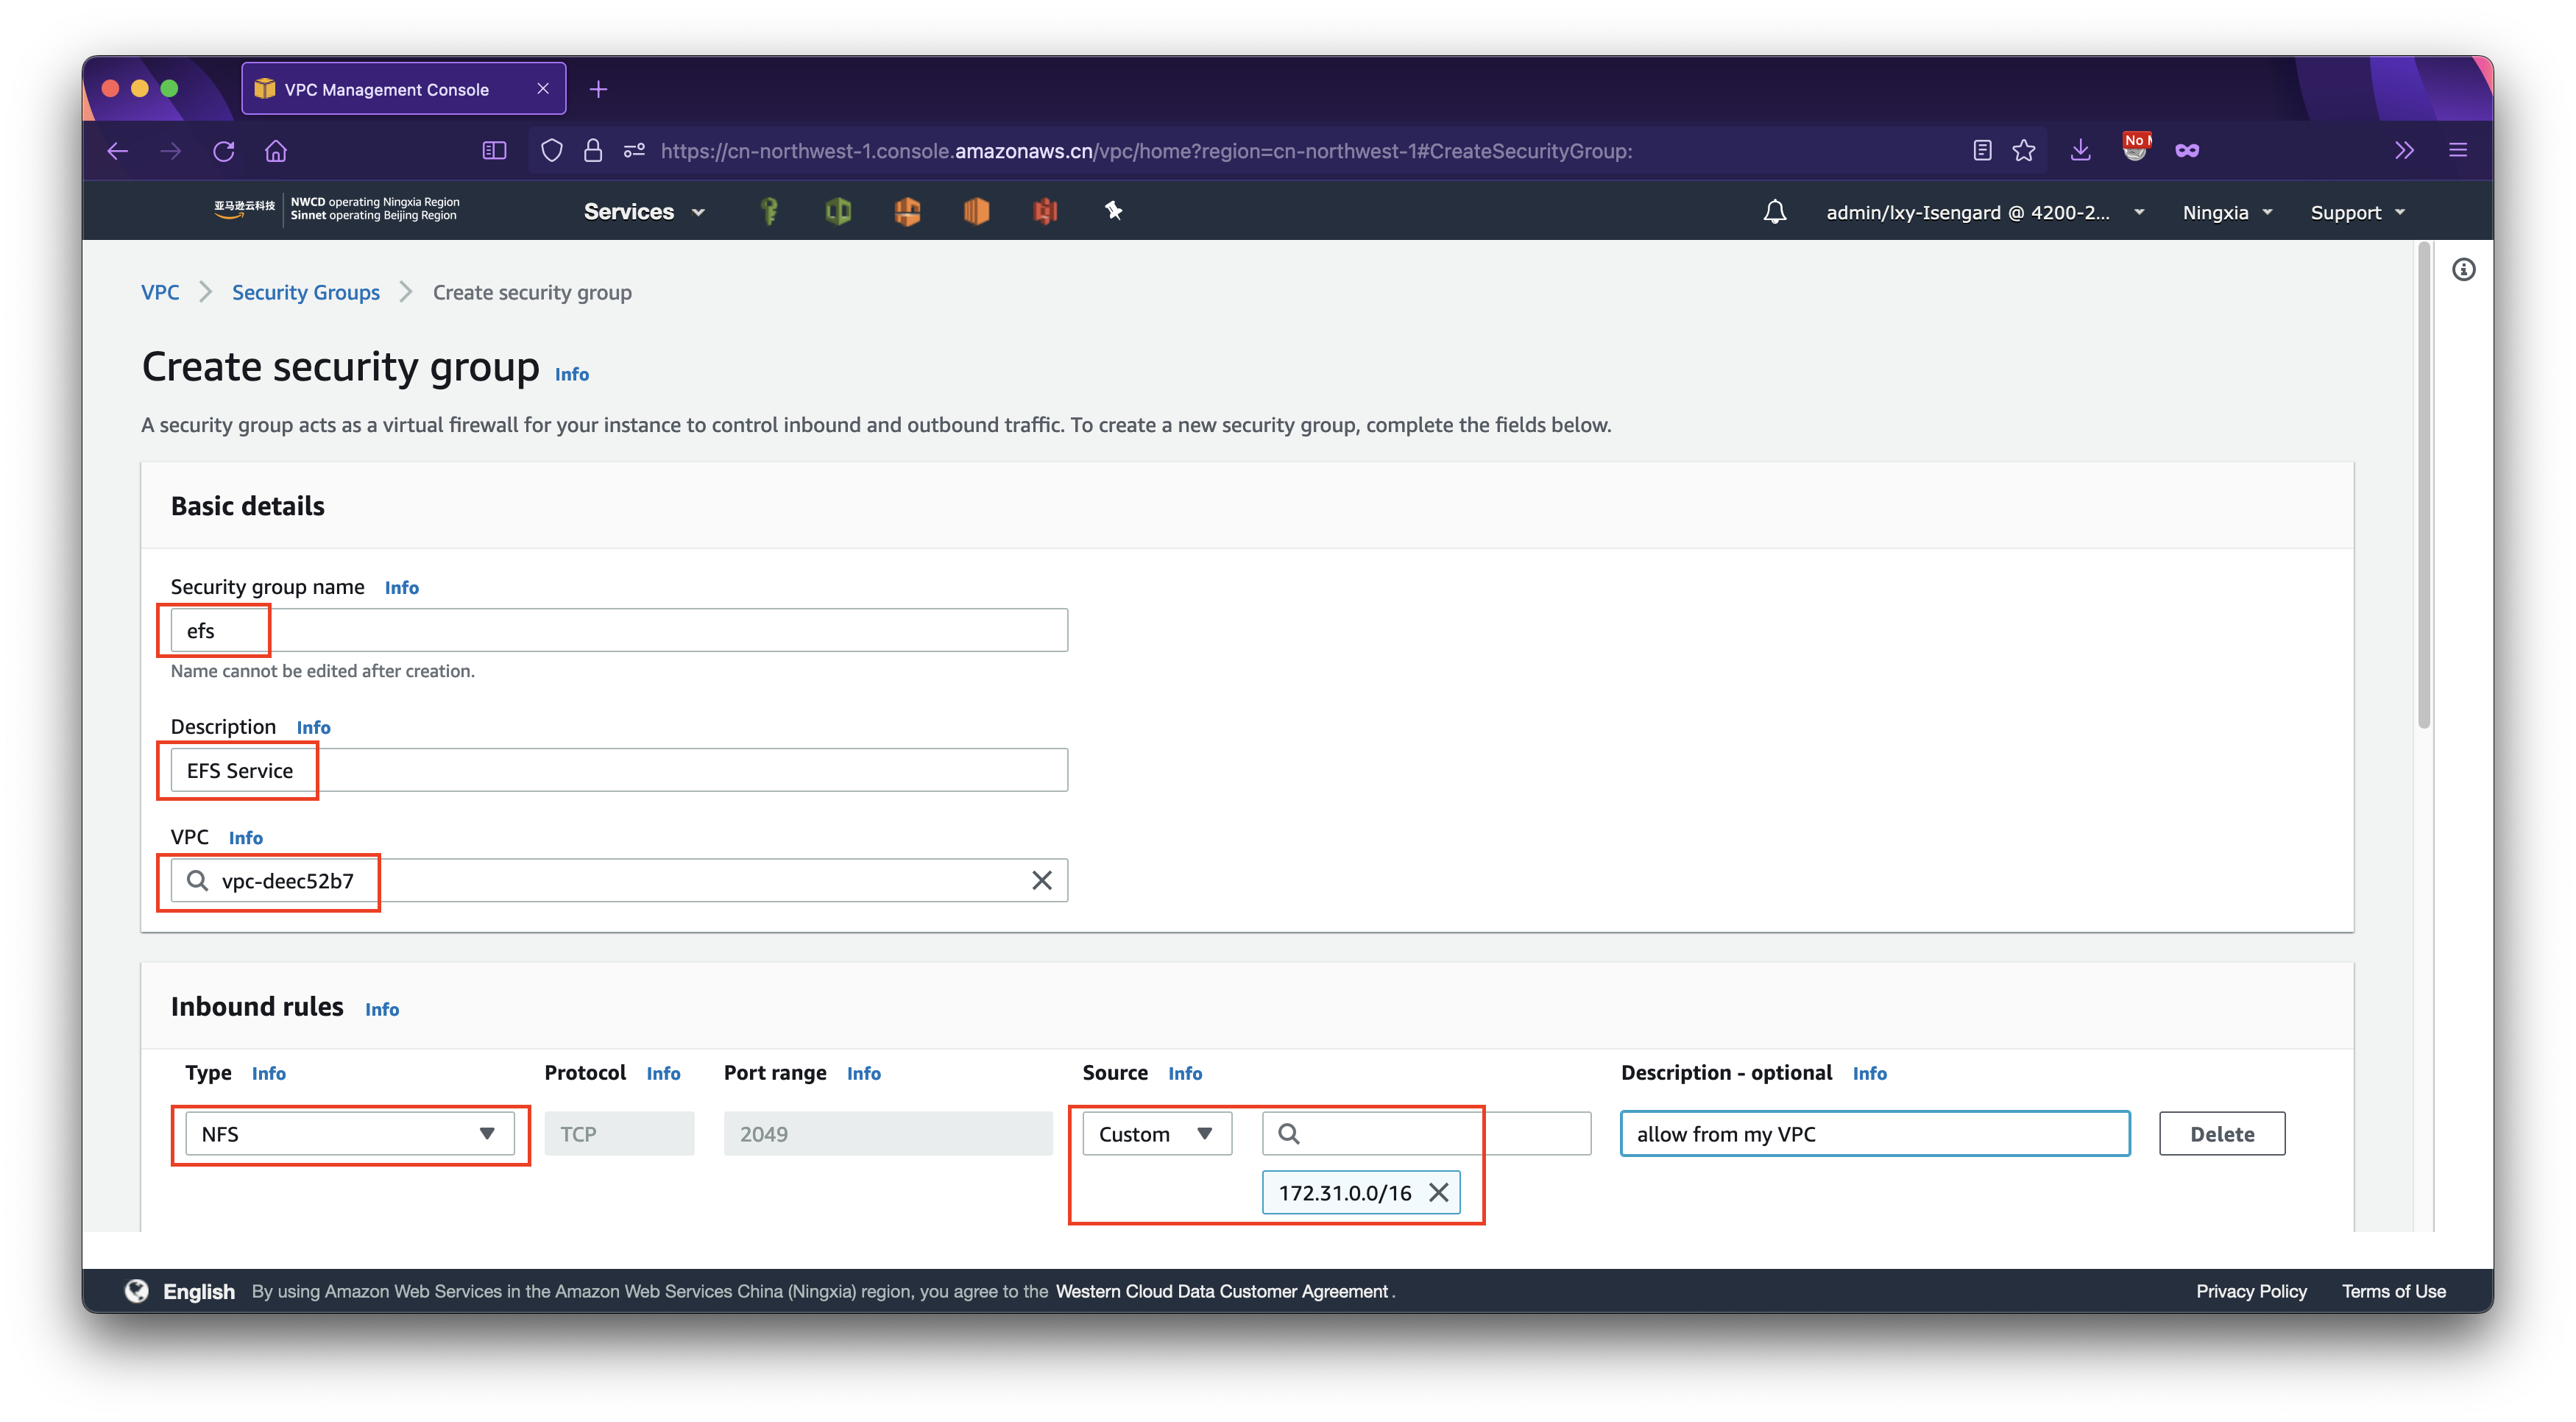Open Info link for Description - optional

(x=1869, y=1073)
